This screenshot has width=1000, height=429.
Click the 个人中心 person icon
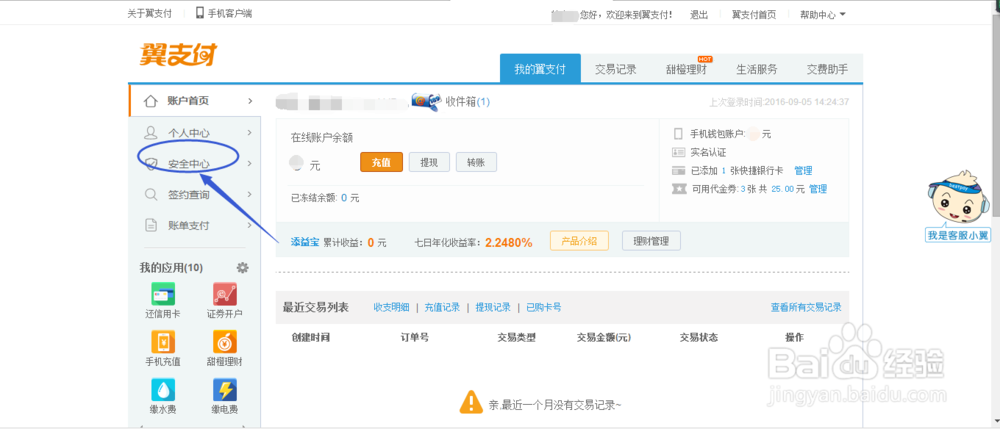[151, 133]
